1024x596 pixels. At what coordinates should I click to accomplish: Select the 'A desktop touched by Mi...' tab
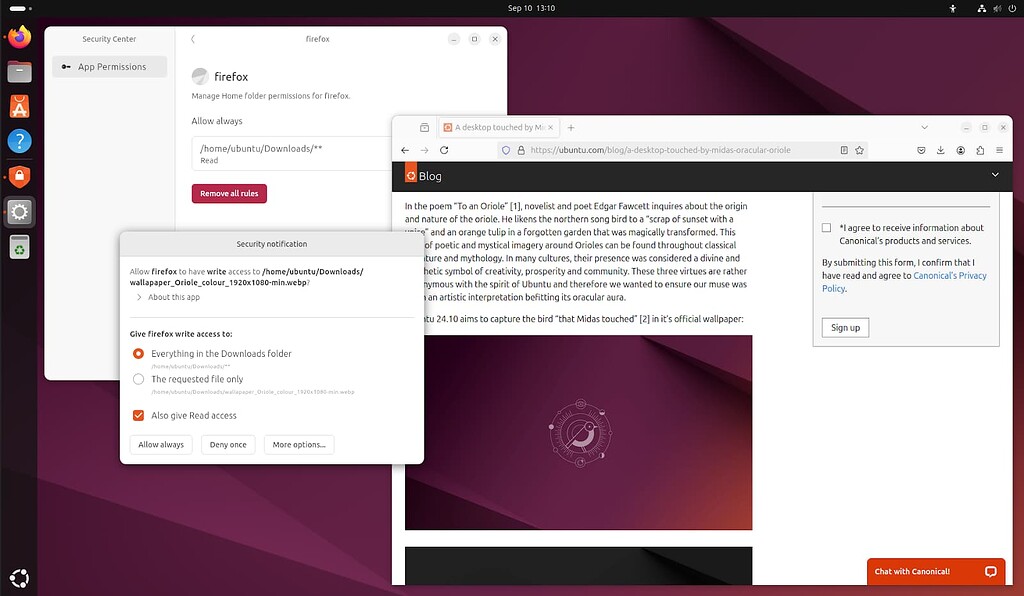coord(497,127)
